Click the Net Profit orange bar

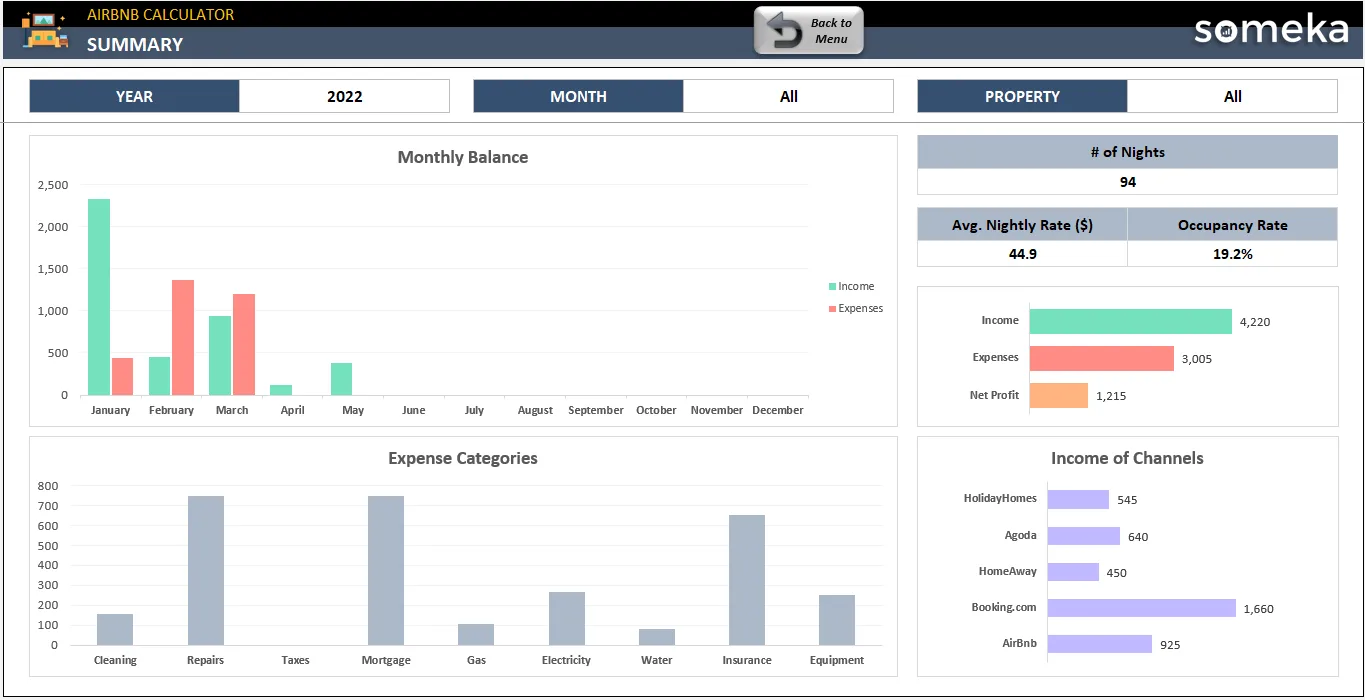[x=1059, y=395]
